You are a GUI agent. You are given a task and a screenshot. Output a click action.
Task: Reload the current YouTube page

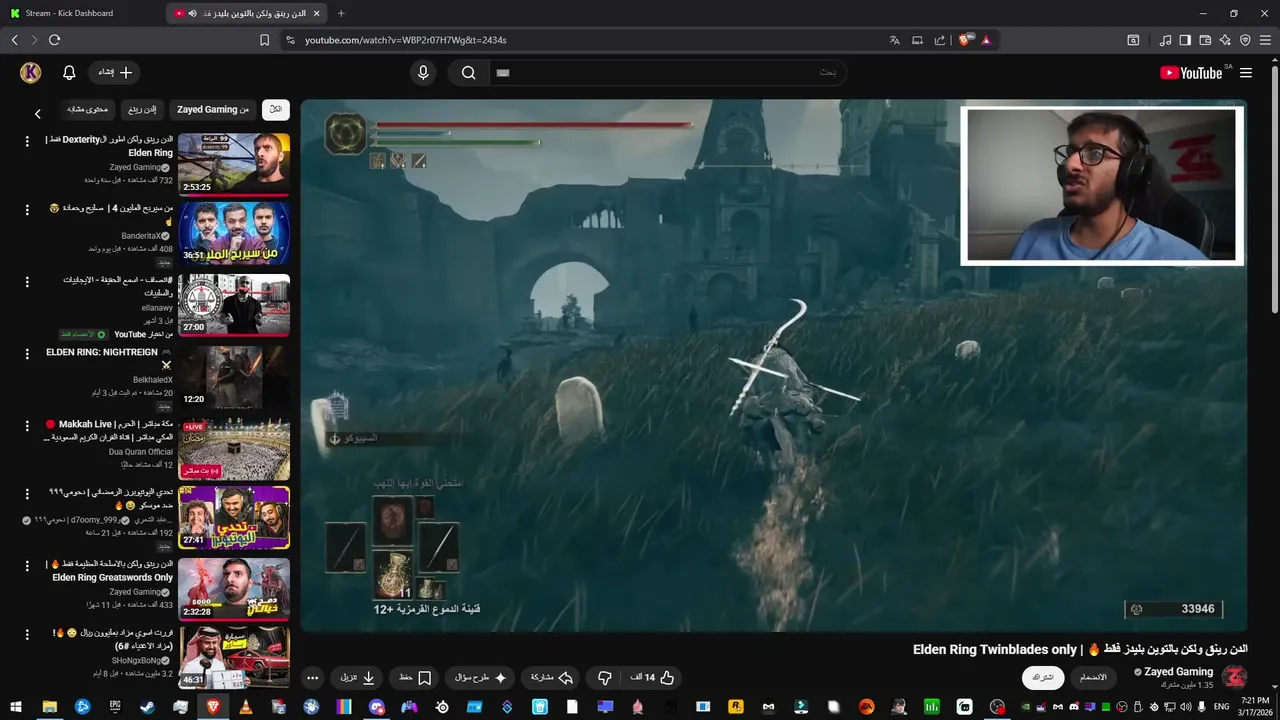tap(54, 40)
